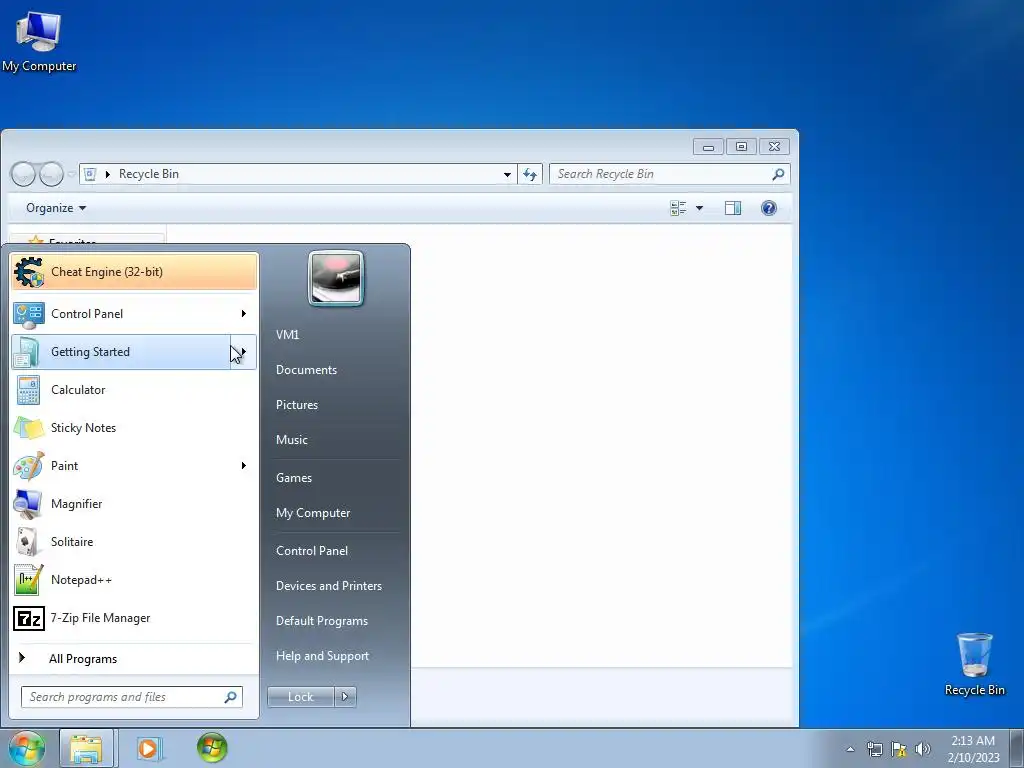1024x768 pixels.
Task: Open Explorer help question mark icon
Action: [x=769, y=208]
